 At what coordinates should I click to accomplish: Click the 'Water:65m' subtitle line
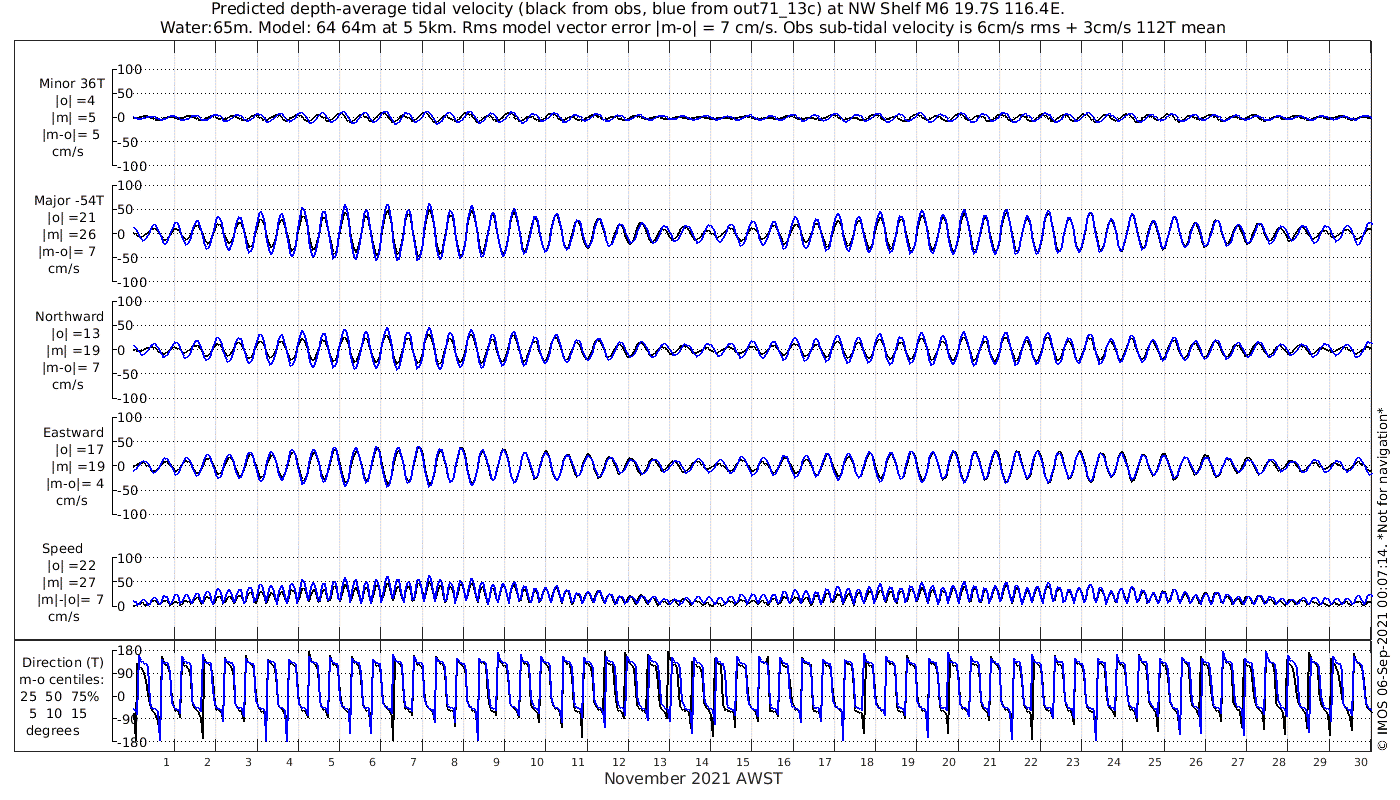(x=692, y=27)
